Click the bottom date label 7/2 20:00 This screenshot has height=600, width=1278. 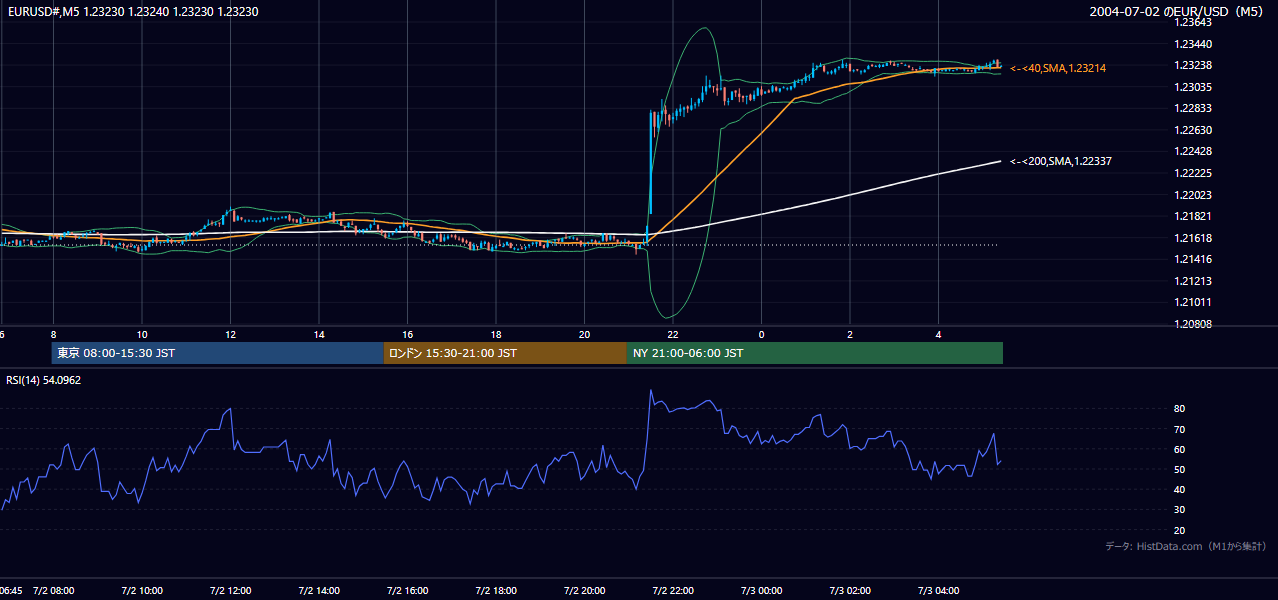[585, 590]
